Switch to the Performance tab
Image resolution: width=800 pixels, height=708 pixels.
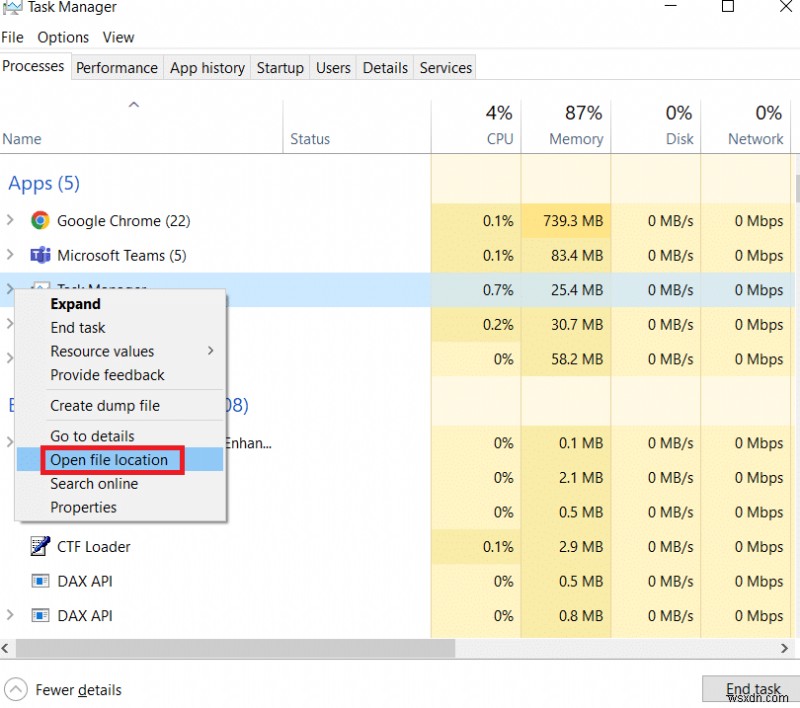coord(117,67)
